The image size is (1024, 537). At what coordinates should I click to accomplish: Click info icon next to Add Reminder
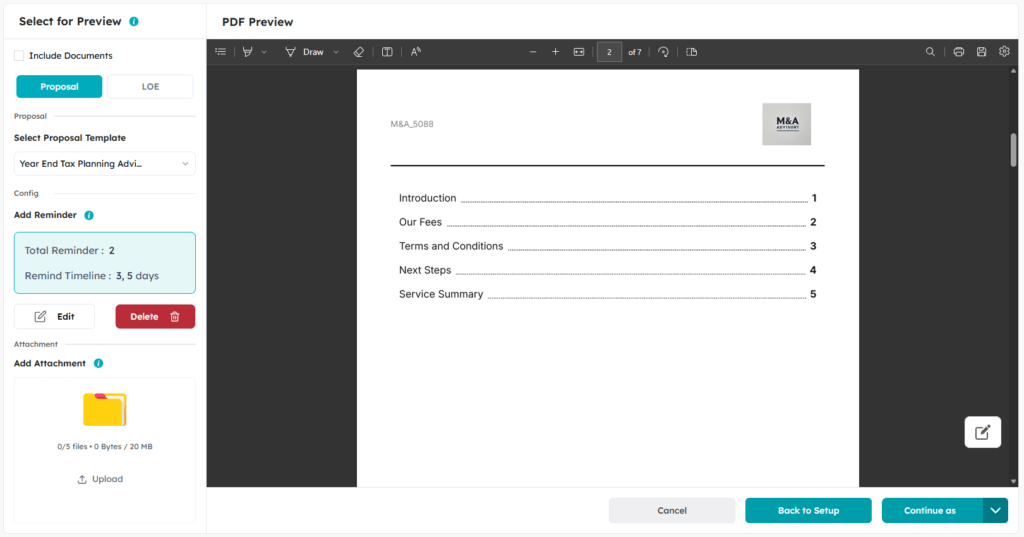[89, 215]
